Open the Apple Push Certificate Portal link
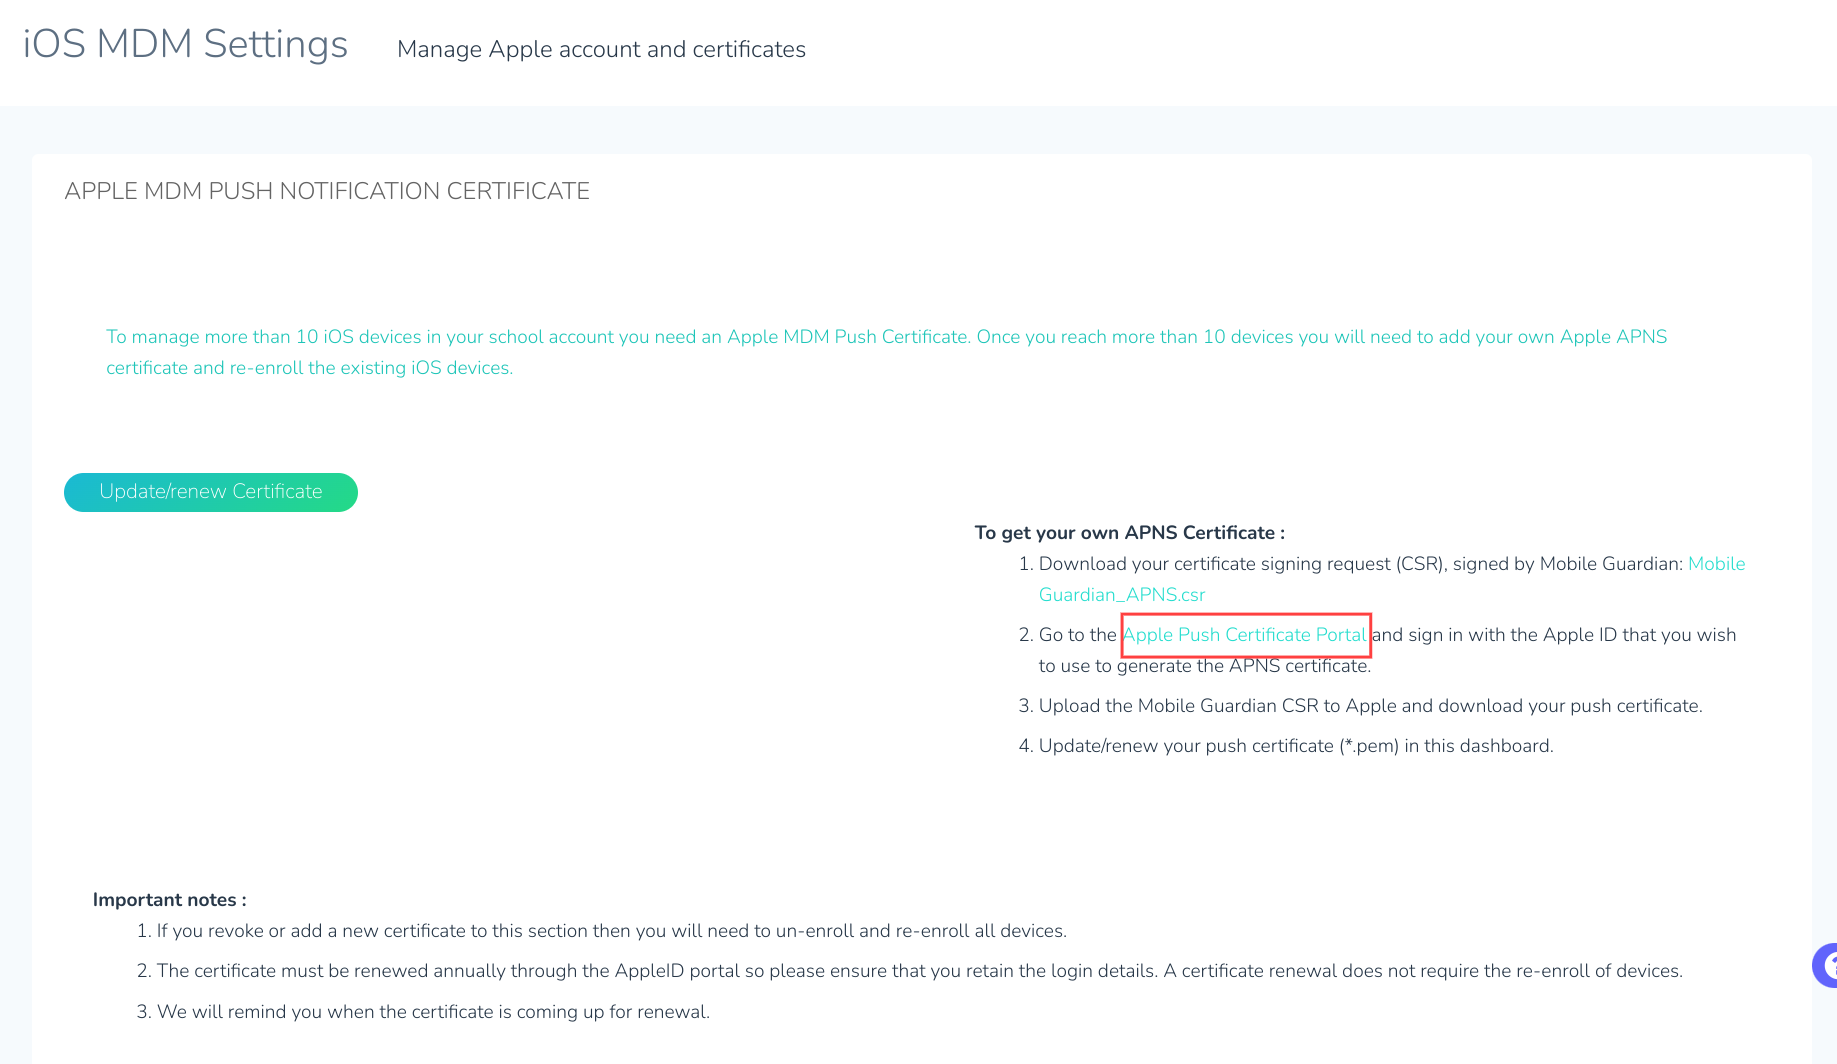 (1244, 635)
